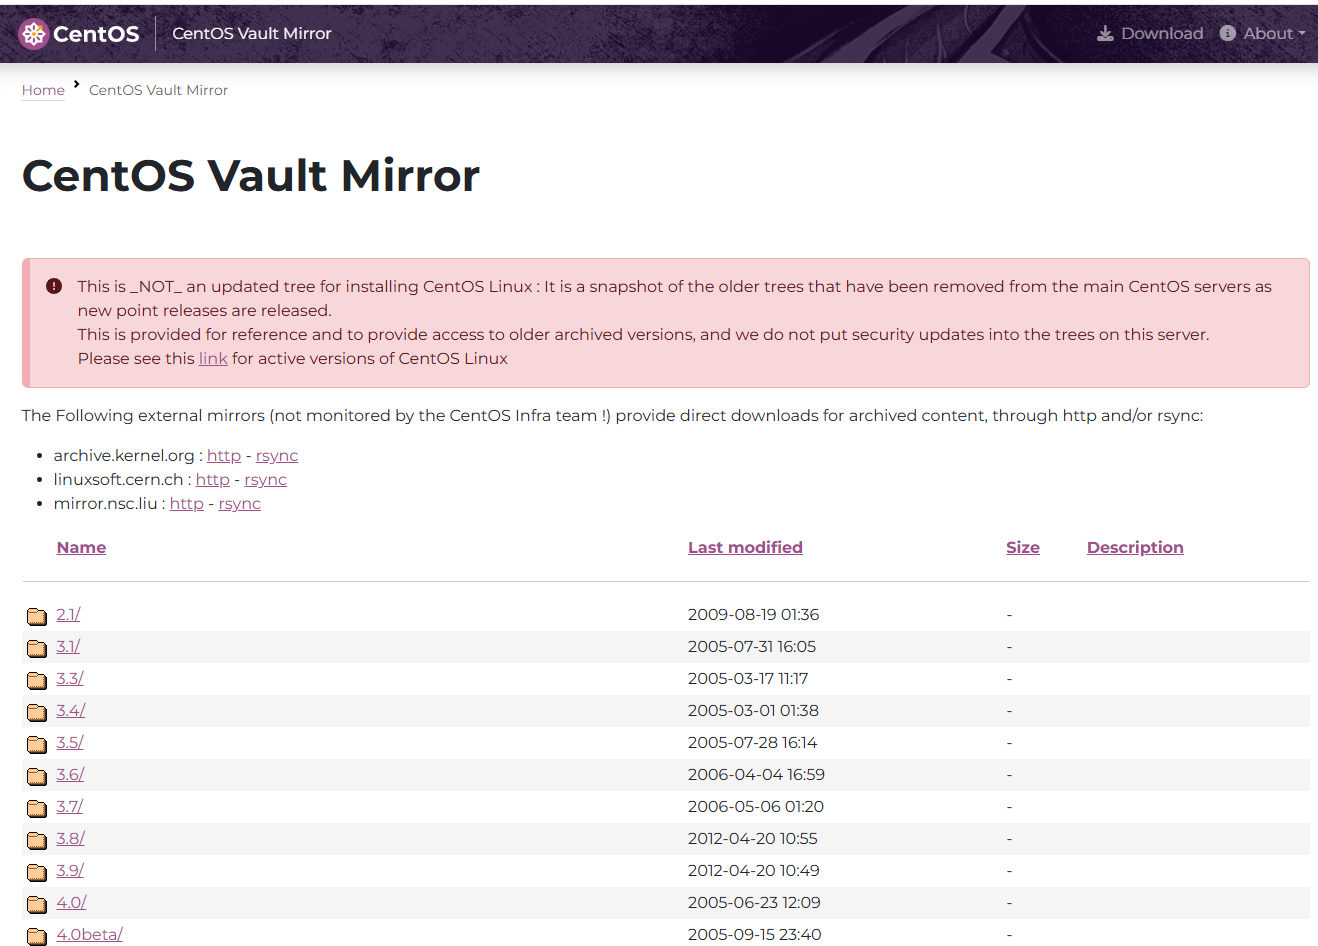Click the folder icon for 3.7/

(37, 808)
